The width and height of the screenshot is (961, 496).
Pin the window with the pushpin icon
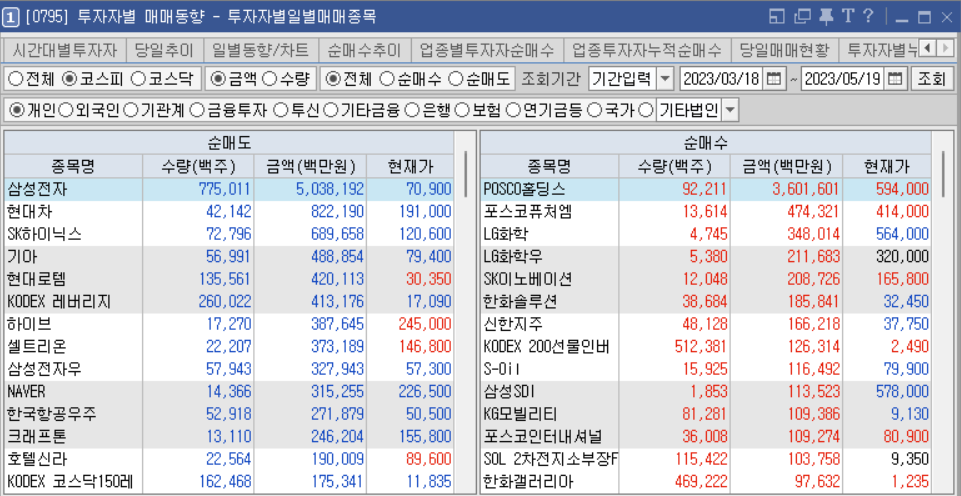click(826, 17)
